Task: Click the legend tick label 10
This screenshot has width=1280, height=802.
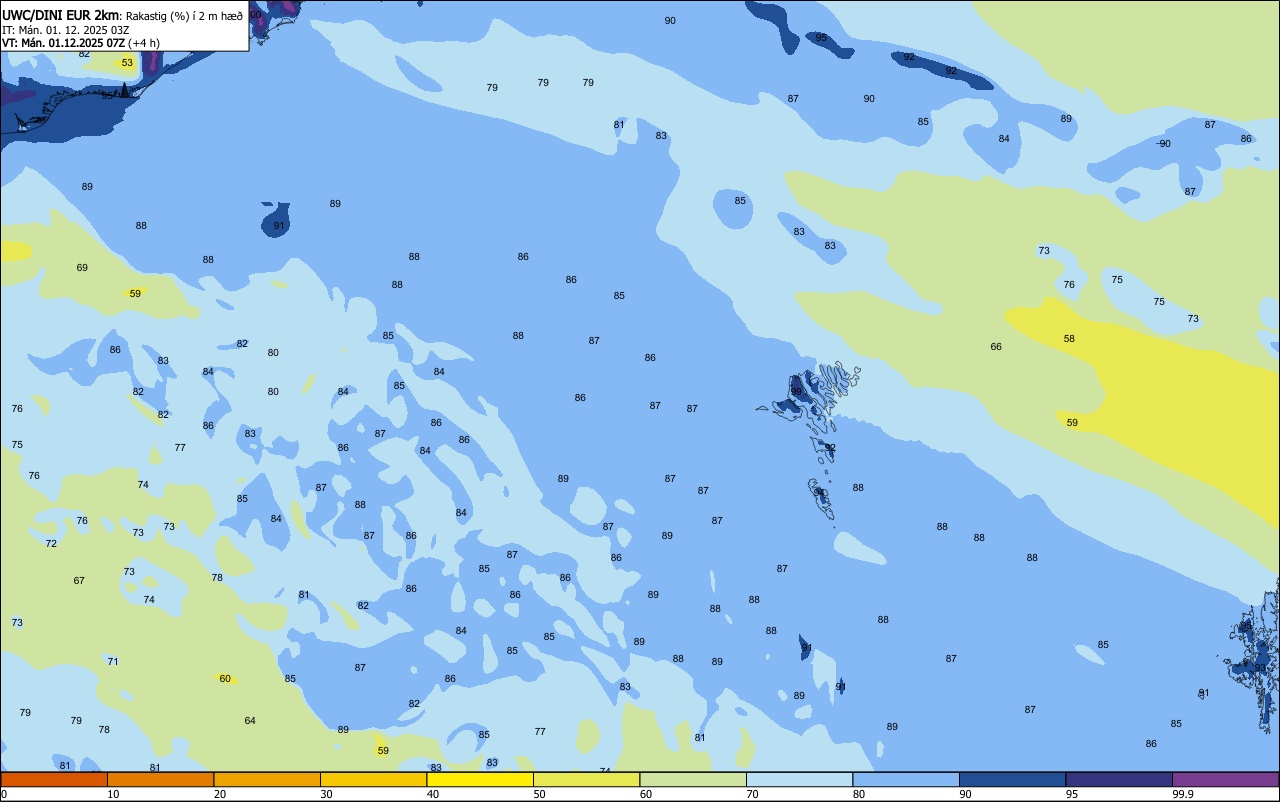Action: point(113,794)
